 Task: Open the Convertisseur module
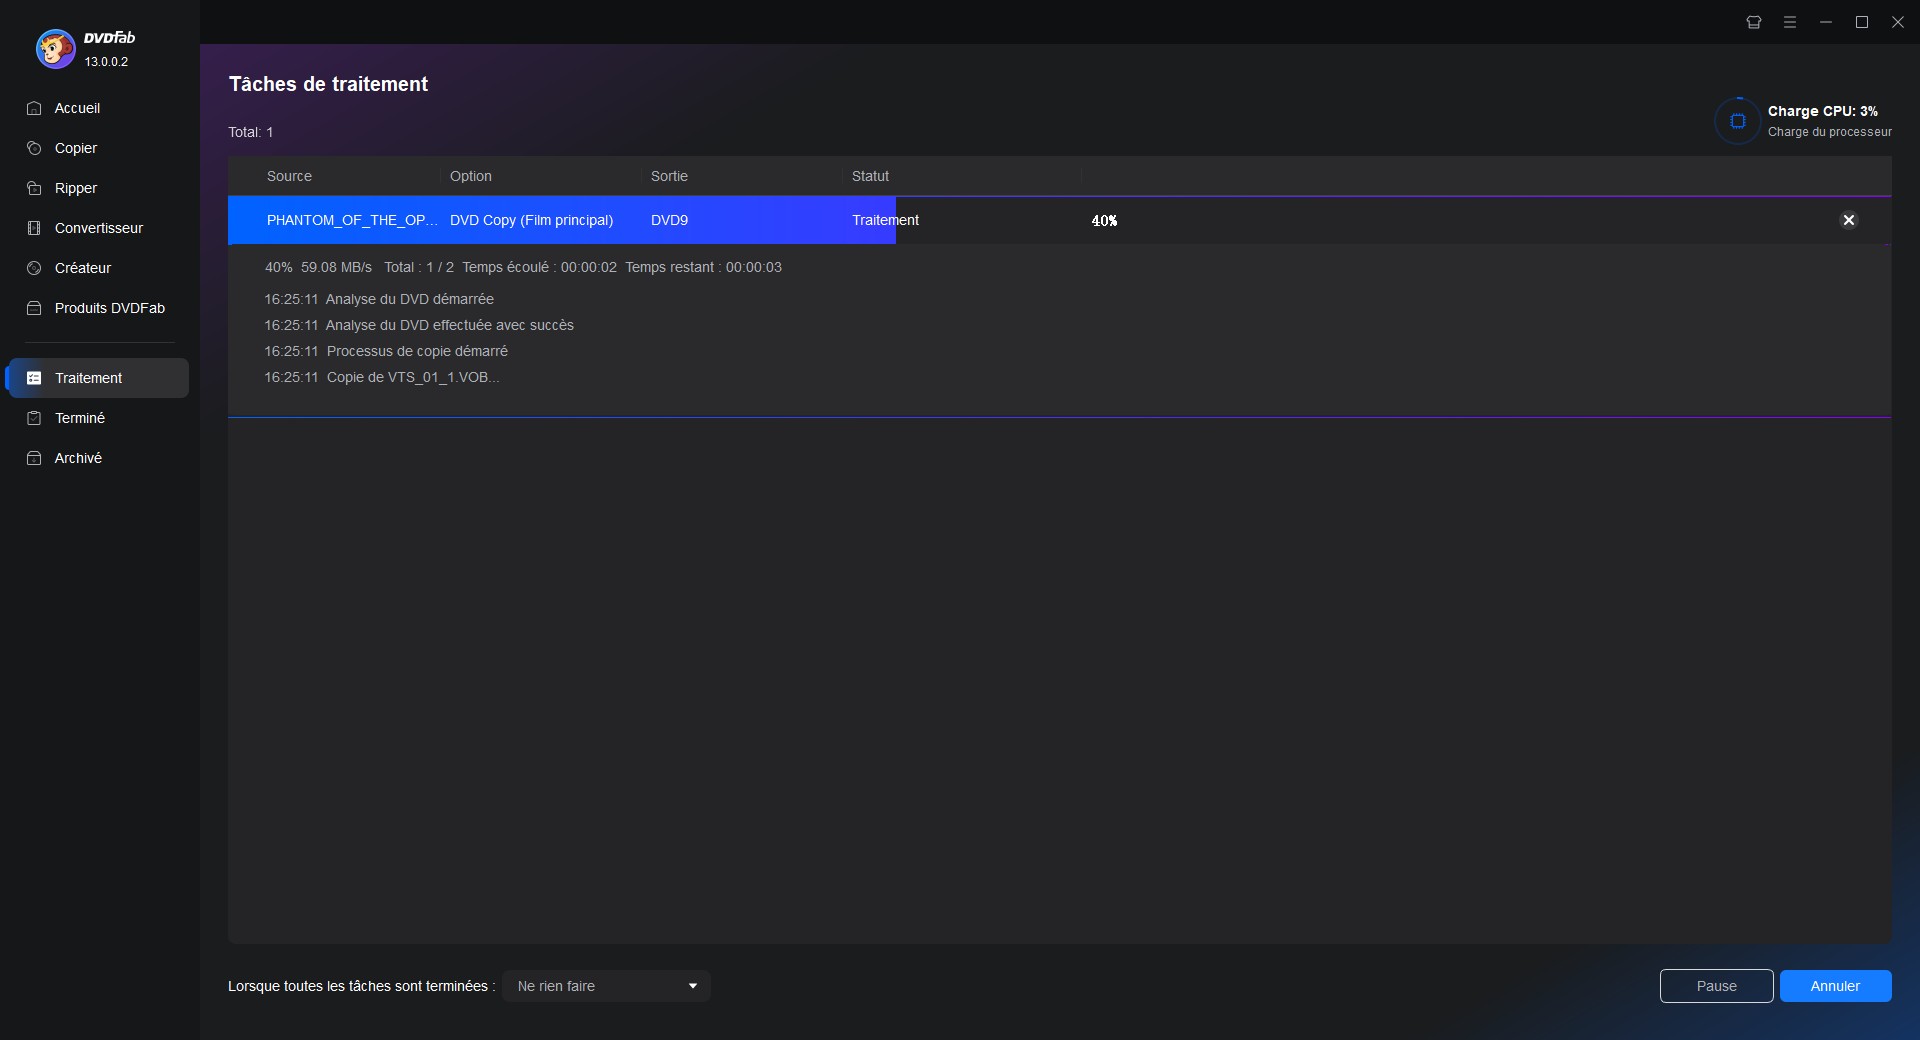(x=97, y=228)
